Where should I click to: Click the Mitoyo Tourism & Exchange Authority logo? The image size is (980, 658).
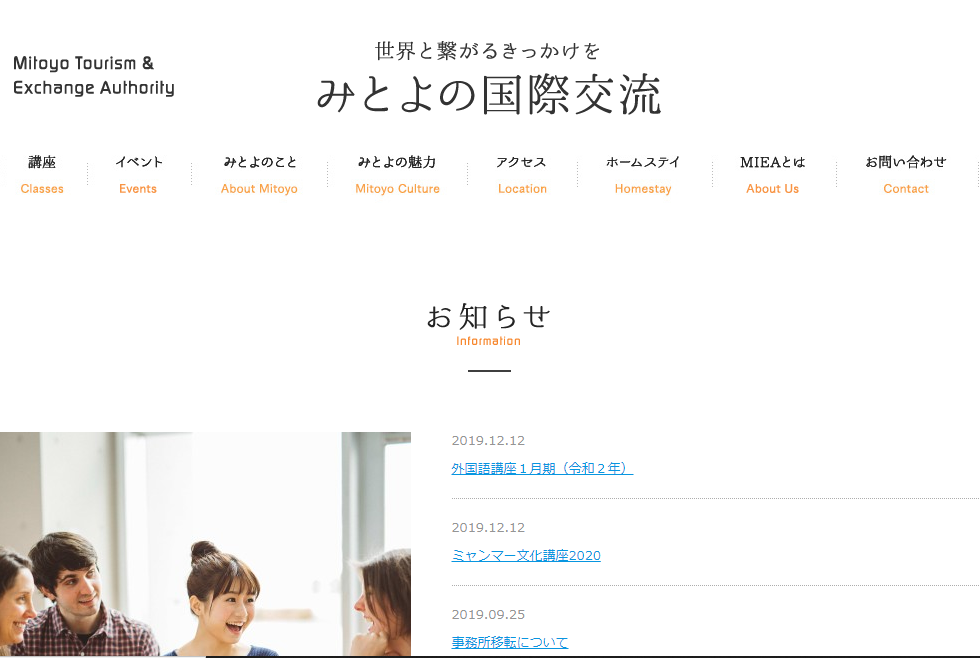pos(94,76)
